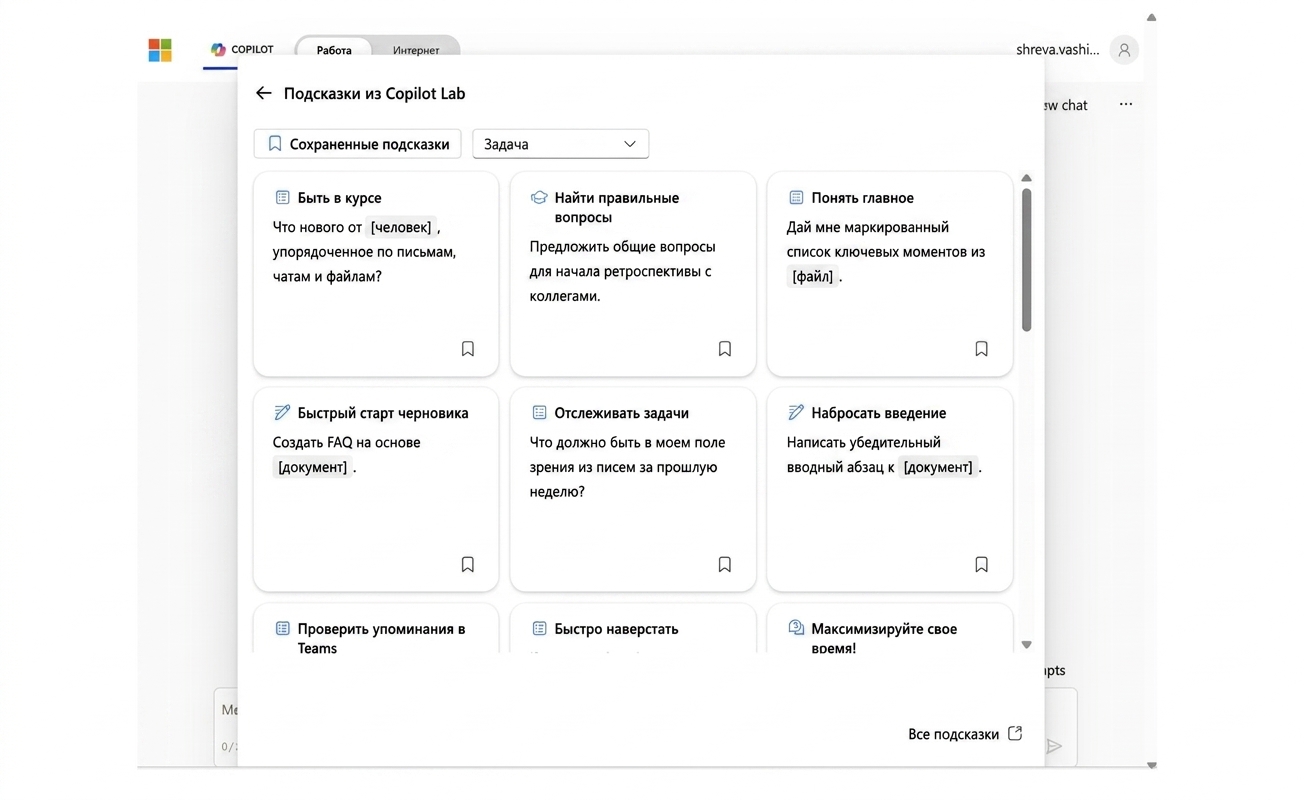Click the prompt list scroll down arrow
The image size is (1304, 800).
coord(1026,645)
